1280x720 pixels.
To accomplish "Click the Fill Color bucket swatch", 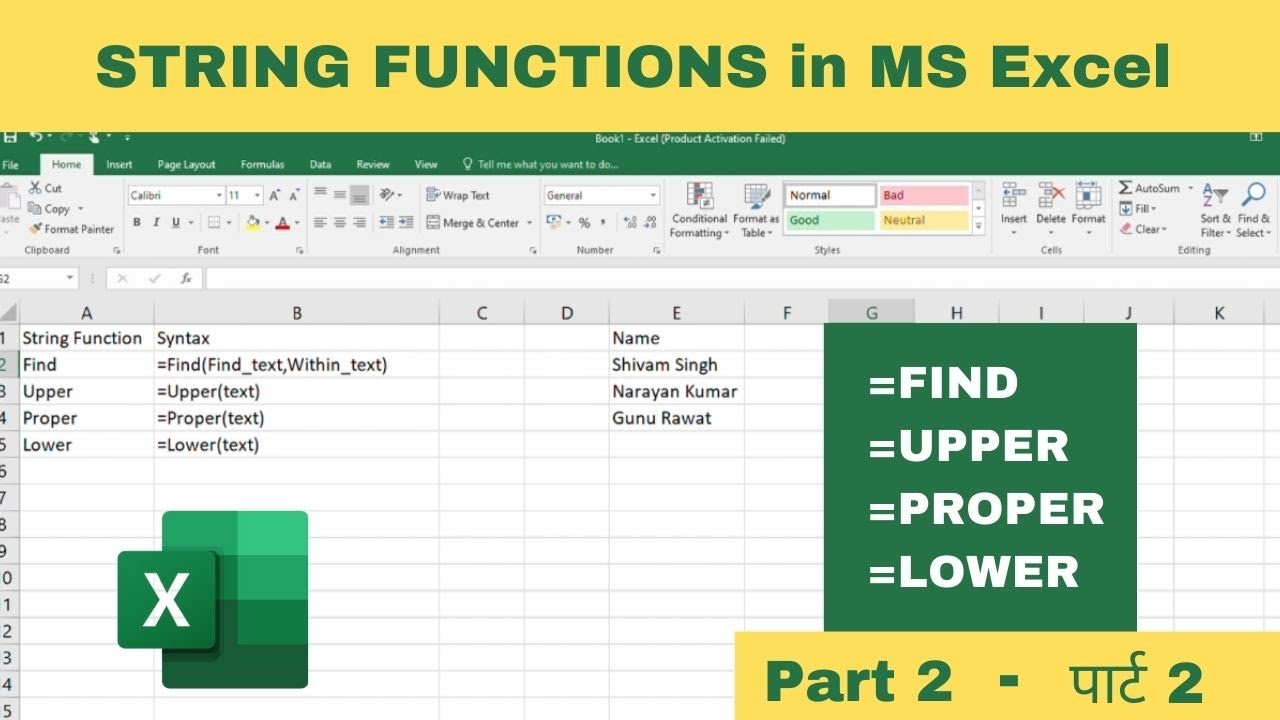I will click(253, 223).
